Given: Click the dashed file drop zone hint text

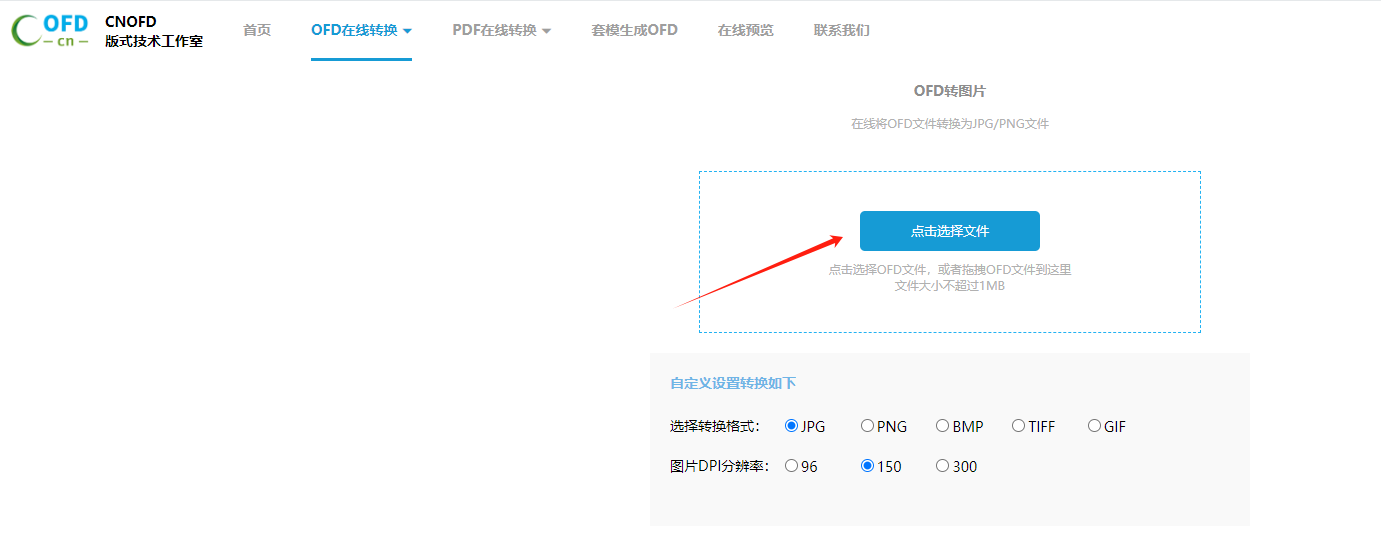Looking at the screenshot, I should [x=950, y=270].
